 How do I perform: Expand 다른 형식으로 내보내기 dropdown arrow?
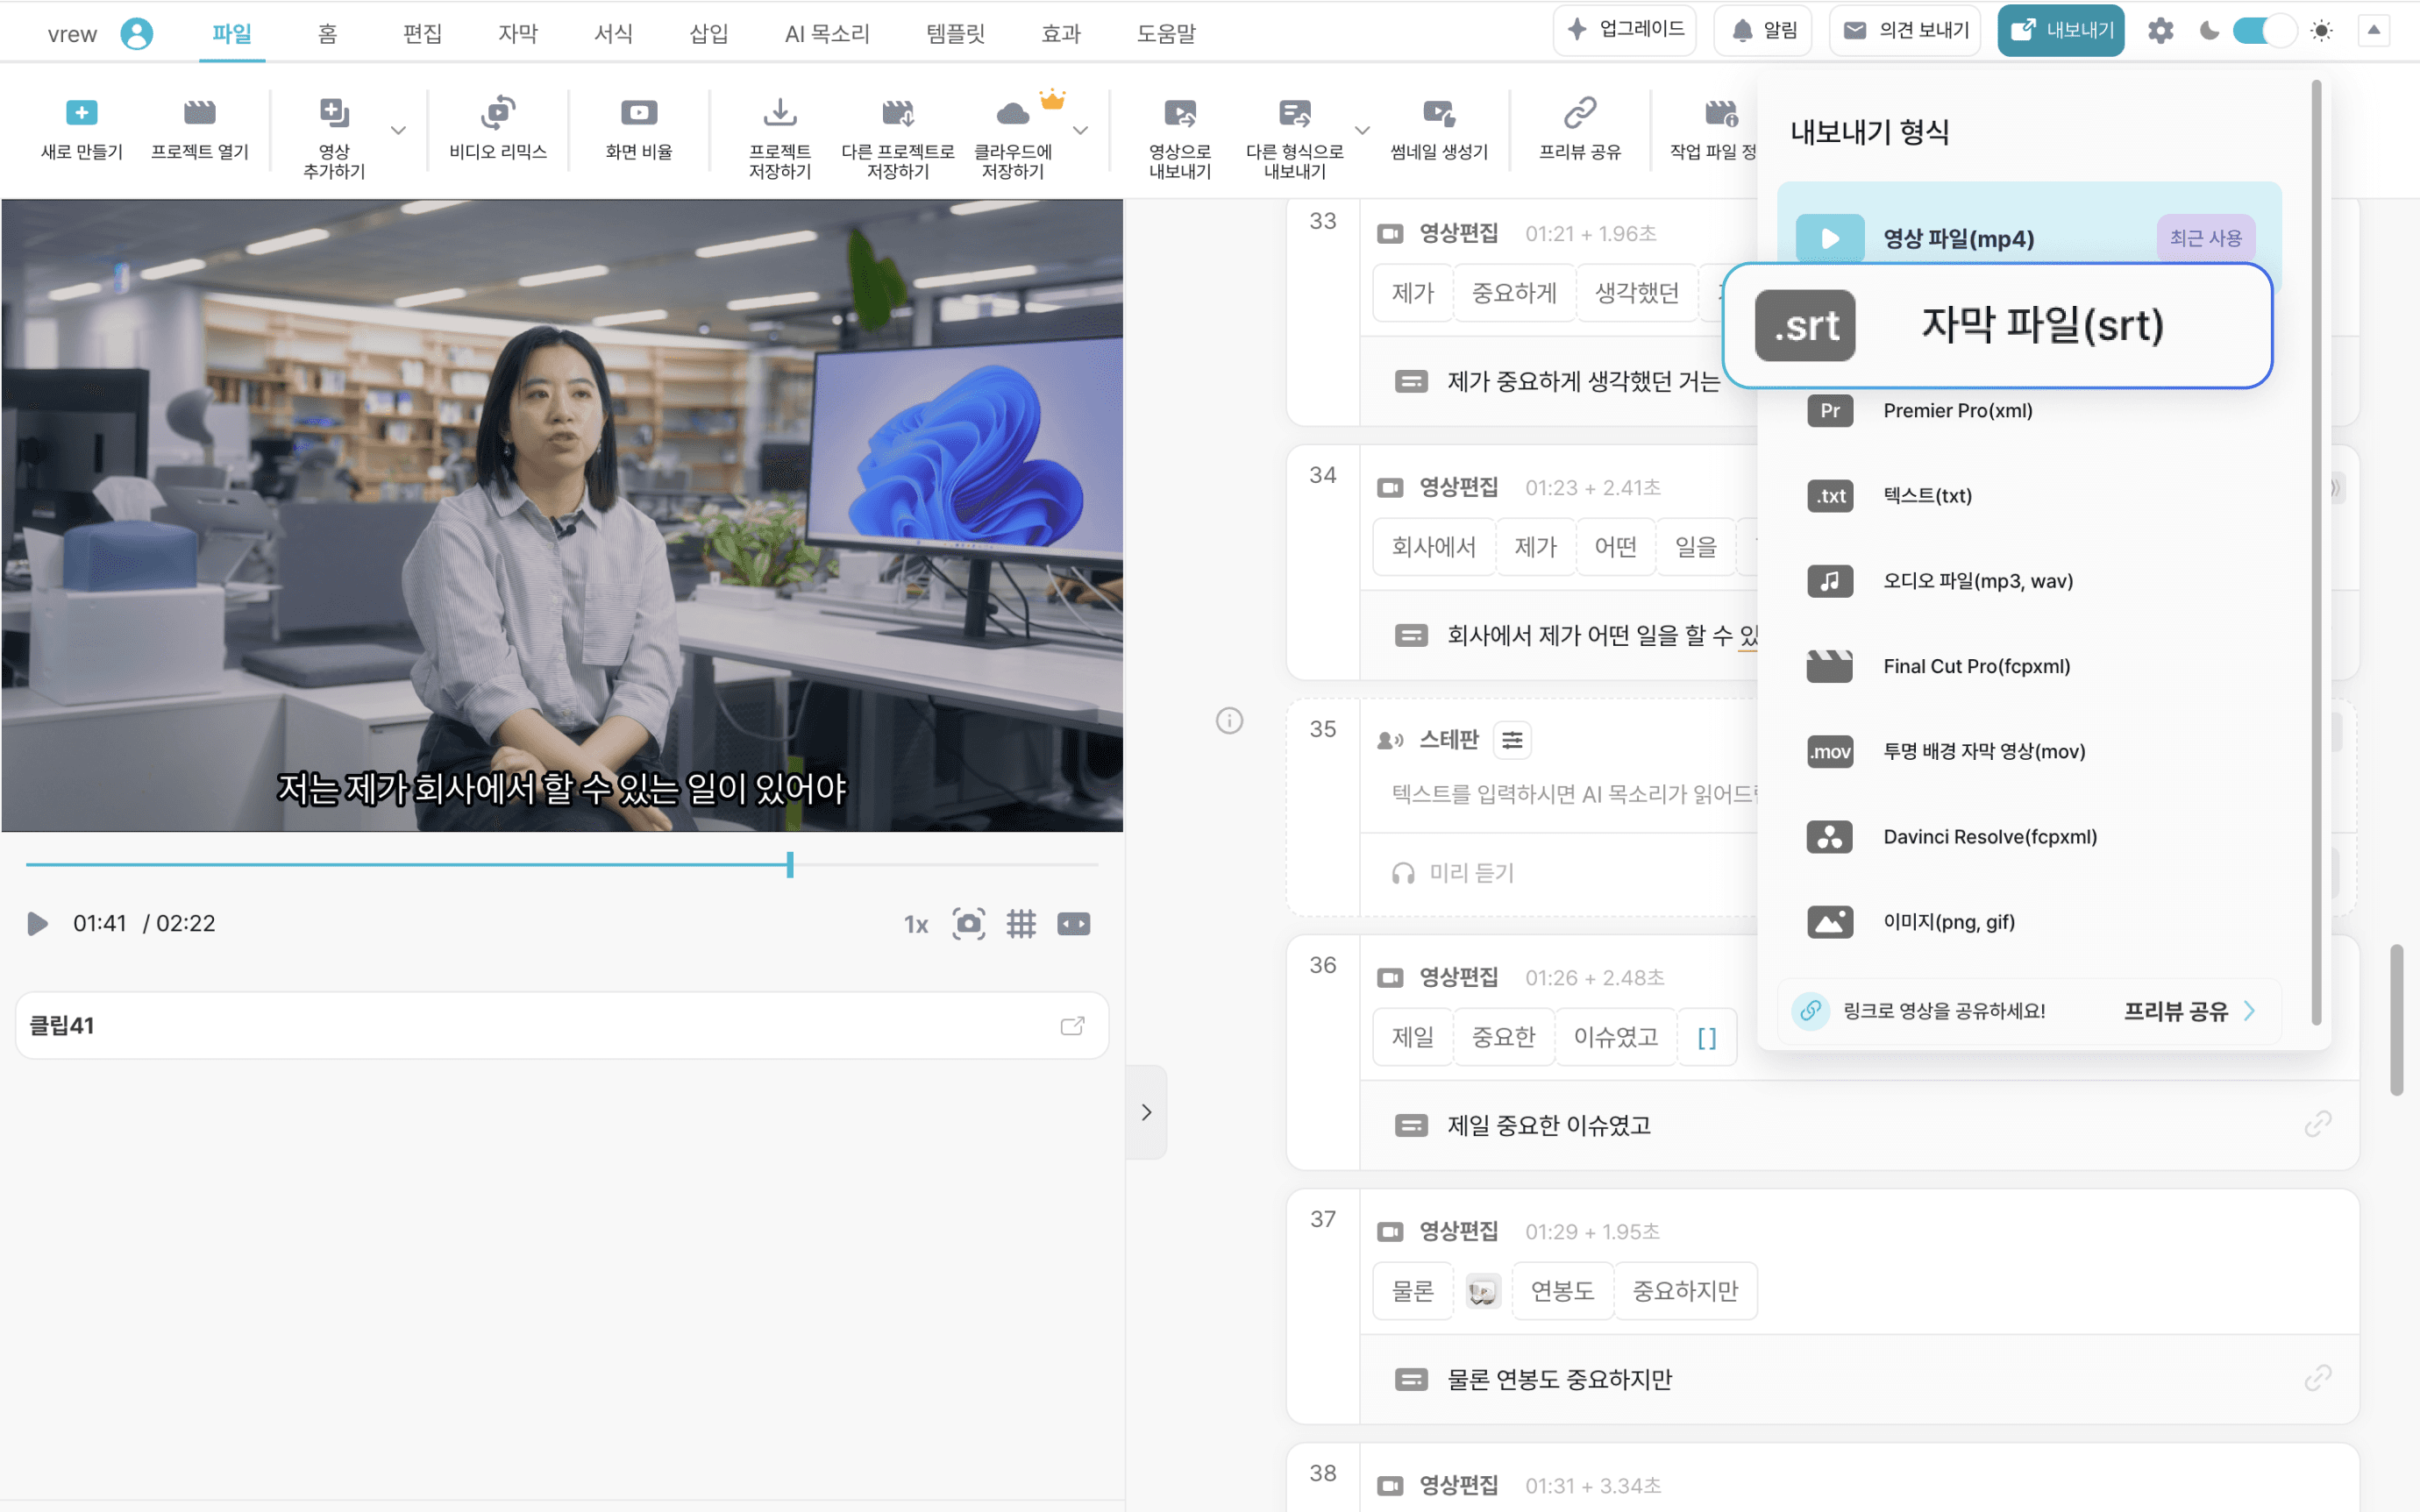point(1362,131)
